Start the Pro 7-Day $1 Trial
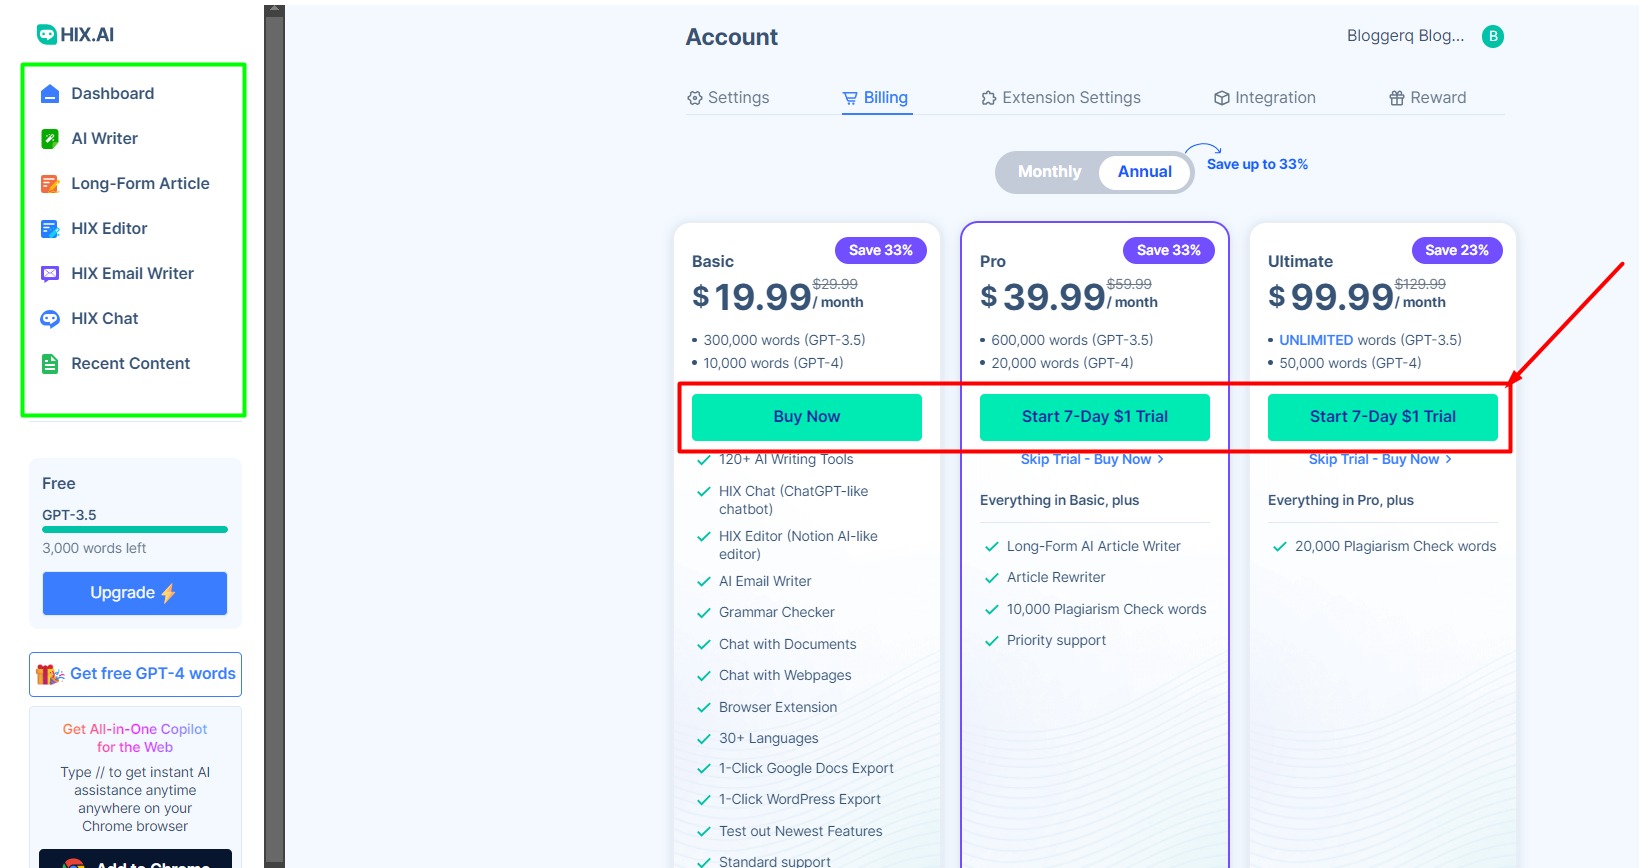The height and width of the screenshot is (868, 1639). point(1094,417)
